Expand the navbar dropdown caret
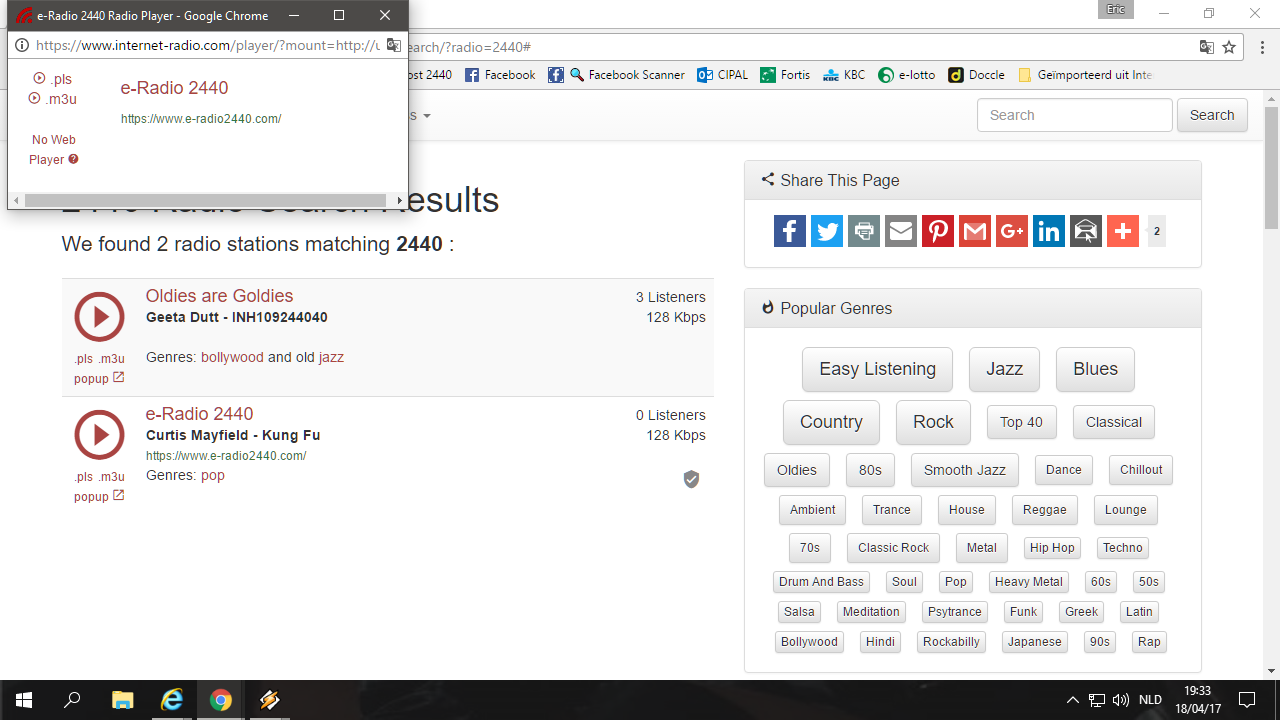 [x=427, y=116]
